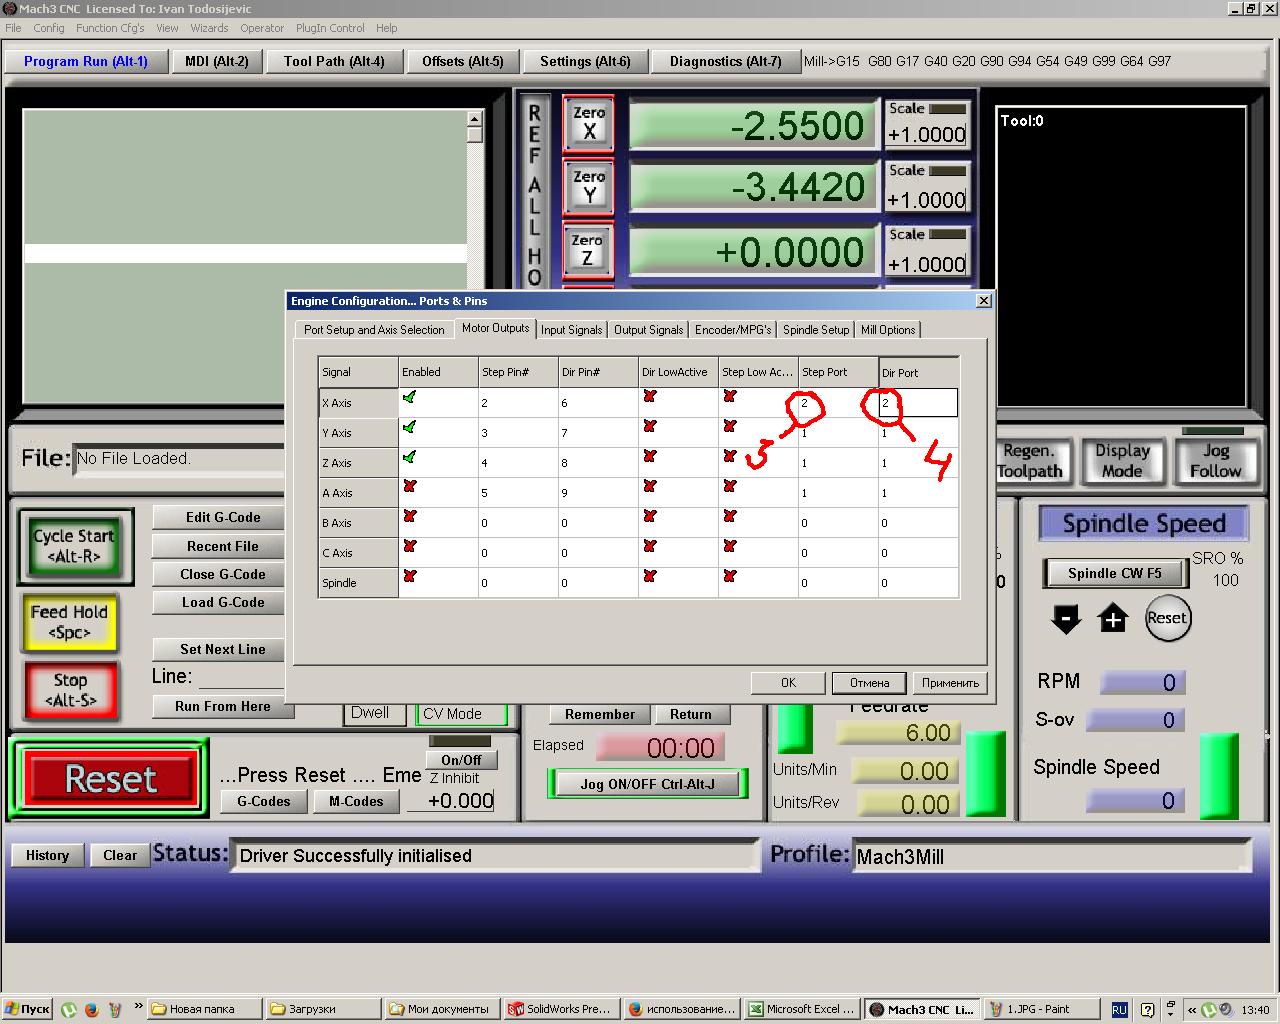Enable the C Axis motor output
Screen dimensions: 1280x1024
click(409, 547)
